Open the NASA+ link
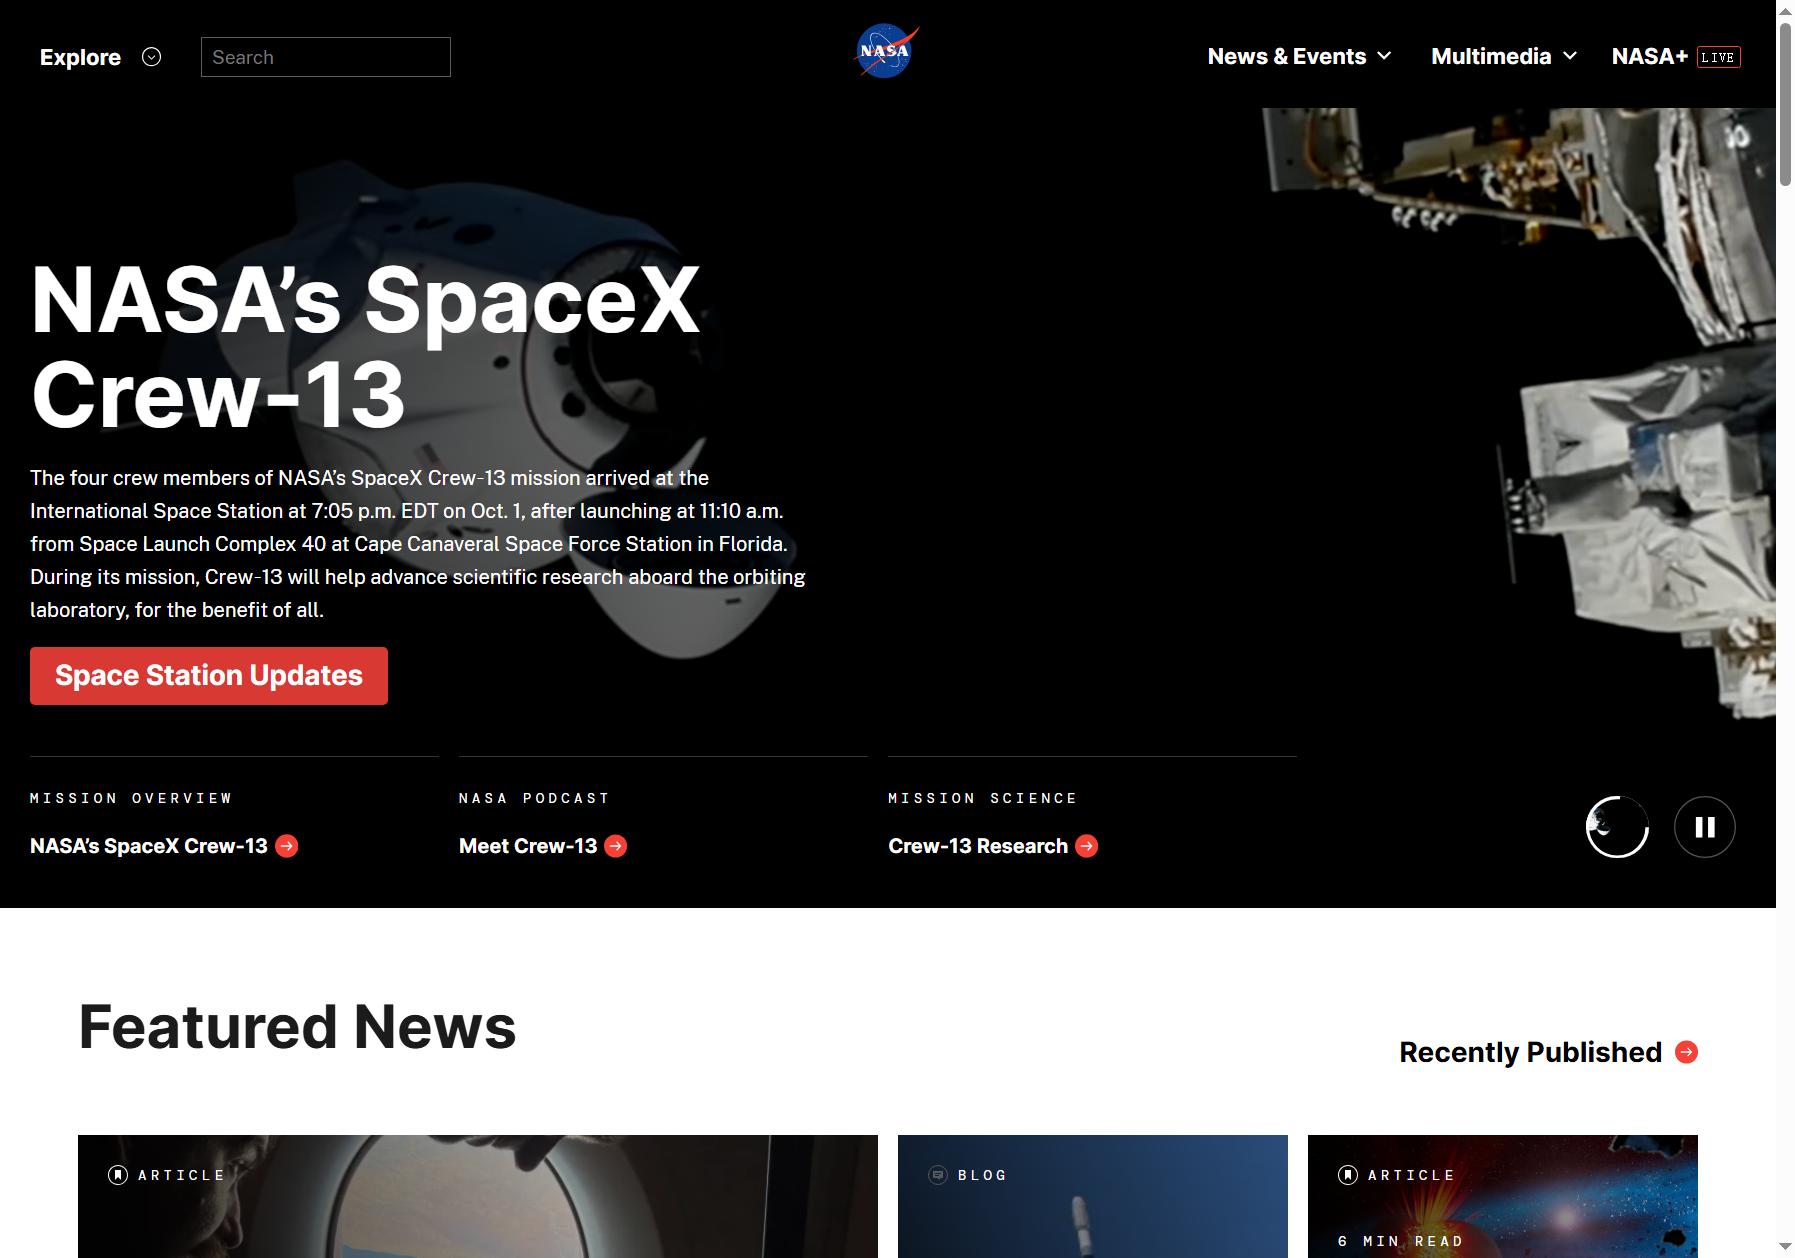Viewport: 1795px width, 1258px height. click(1650, 56)
